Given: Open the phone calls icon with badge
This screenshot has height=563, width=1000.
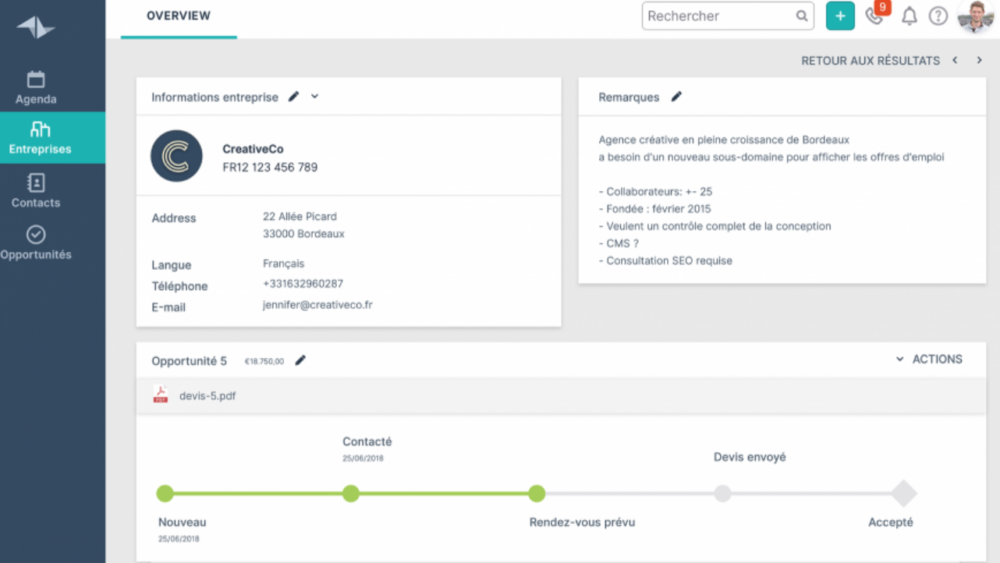Looking at the screenshot, I should 875,16.
